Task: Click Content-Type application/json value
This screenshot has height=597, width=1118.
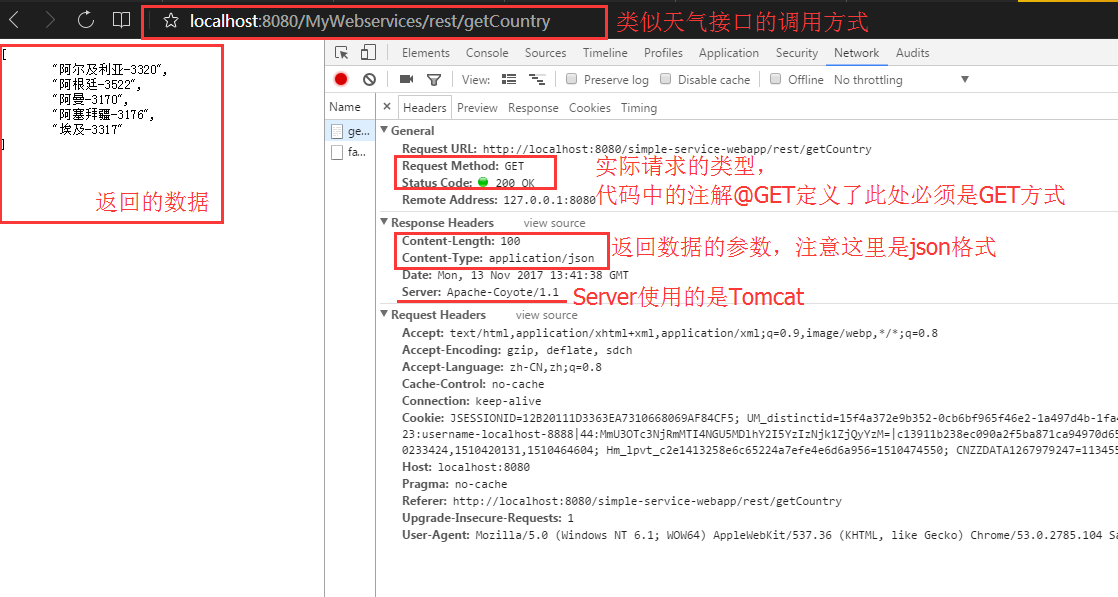Action: pyautogui.click(x=541, y=258)
